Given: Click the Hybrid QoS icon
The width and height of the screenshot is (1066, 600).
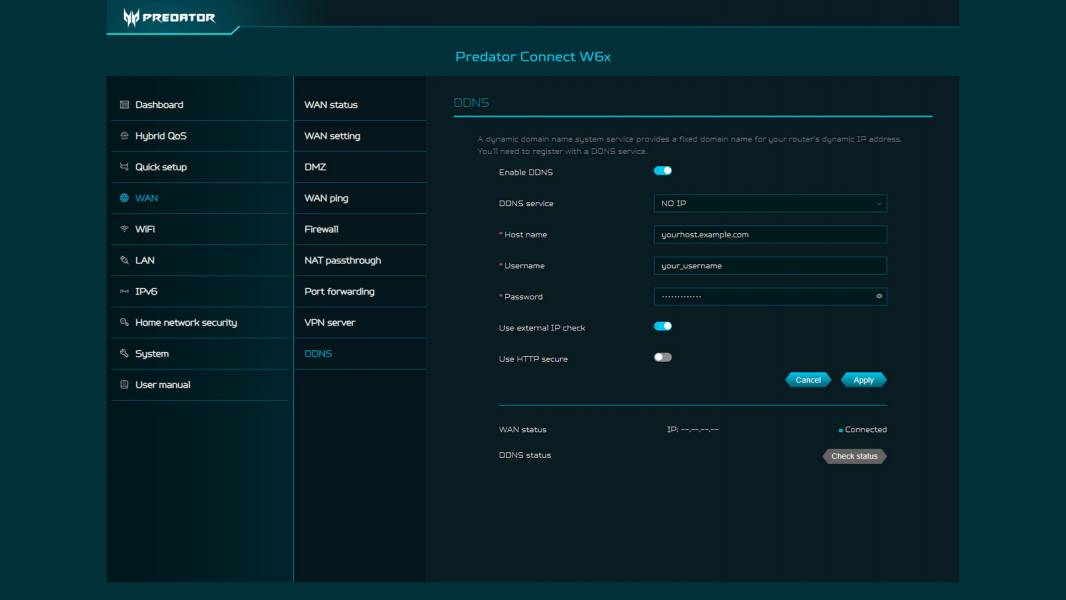Looking at the screenshot, I should [x=124, y=135].
